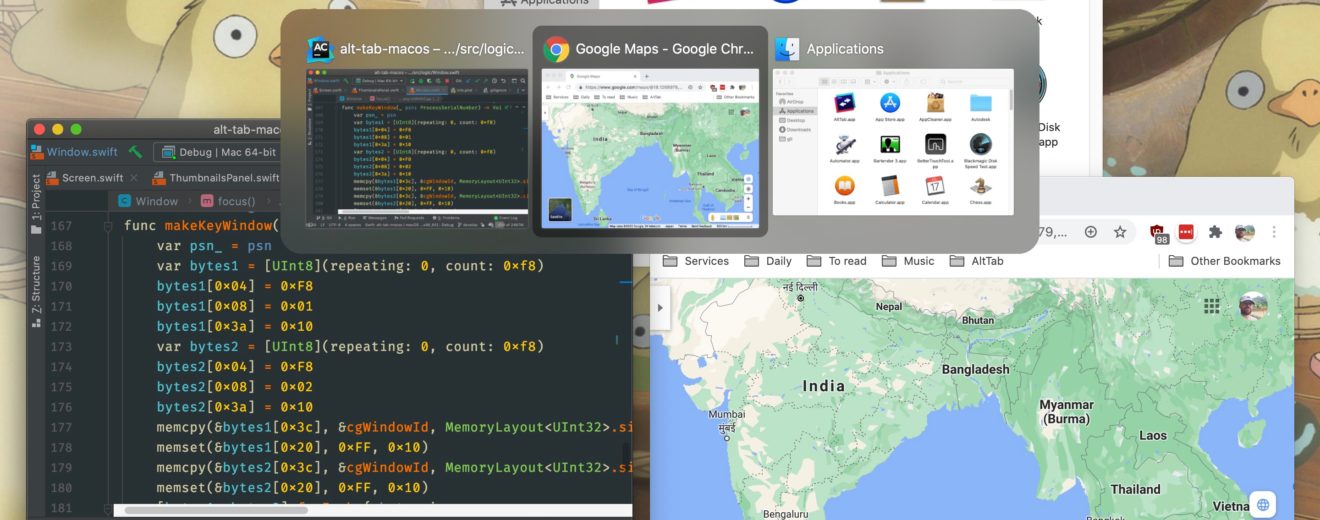Image resolution: width=1320 pixels, height=520 pixels.
Task: Click the red password manager extension icon
Action: tap(1187, 231)
